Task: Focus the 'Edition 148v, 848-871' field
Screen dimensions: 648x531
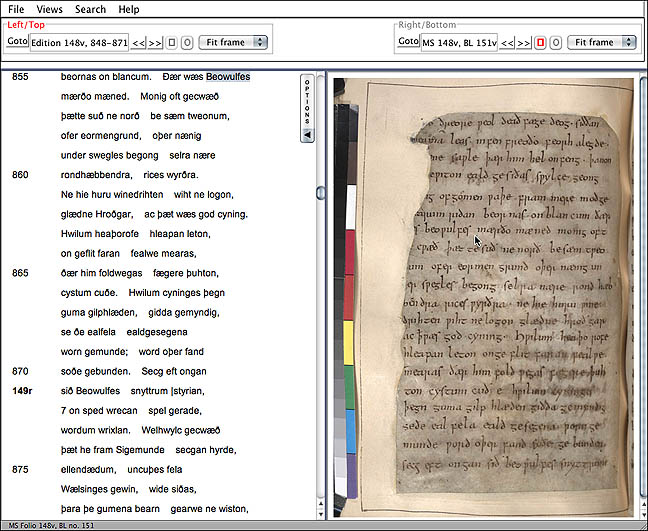Action: 79,43
